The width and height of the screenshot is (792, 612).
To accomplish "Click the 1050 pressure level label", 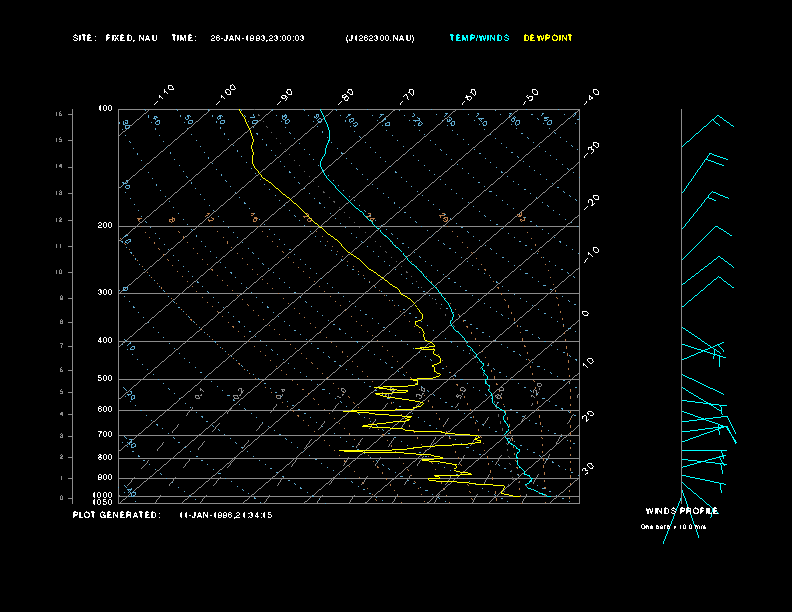I will point(103,502).
